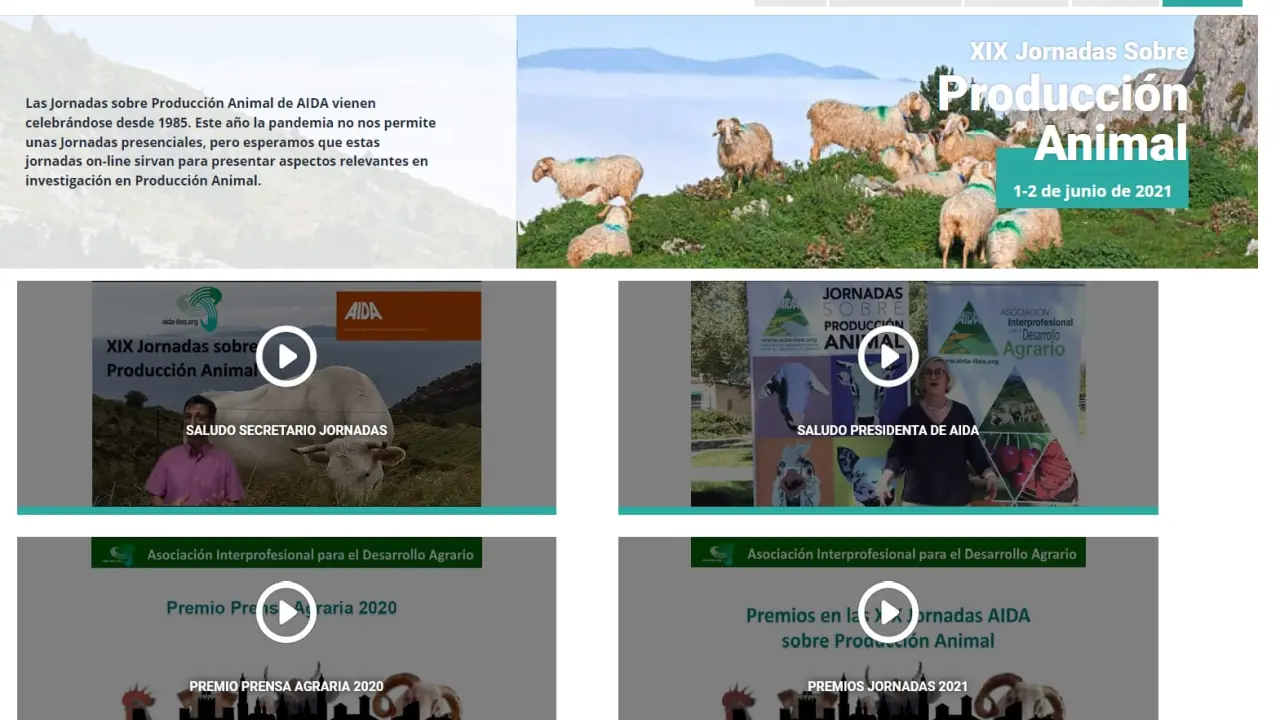Image resolution: width=1280 pixels, height=720 pixels.
Task: Click the orange AIDA logo in first video
Action: pyautogui.click(x=408, y=315)
